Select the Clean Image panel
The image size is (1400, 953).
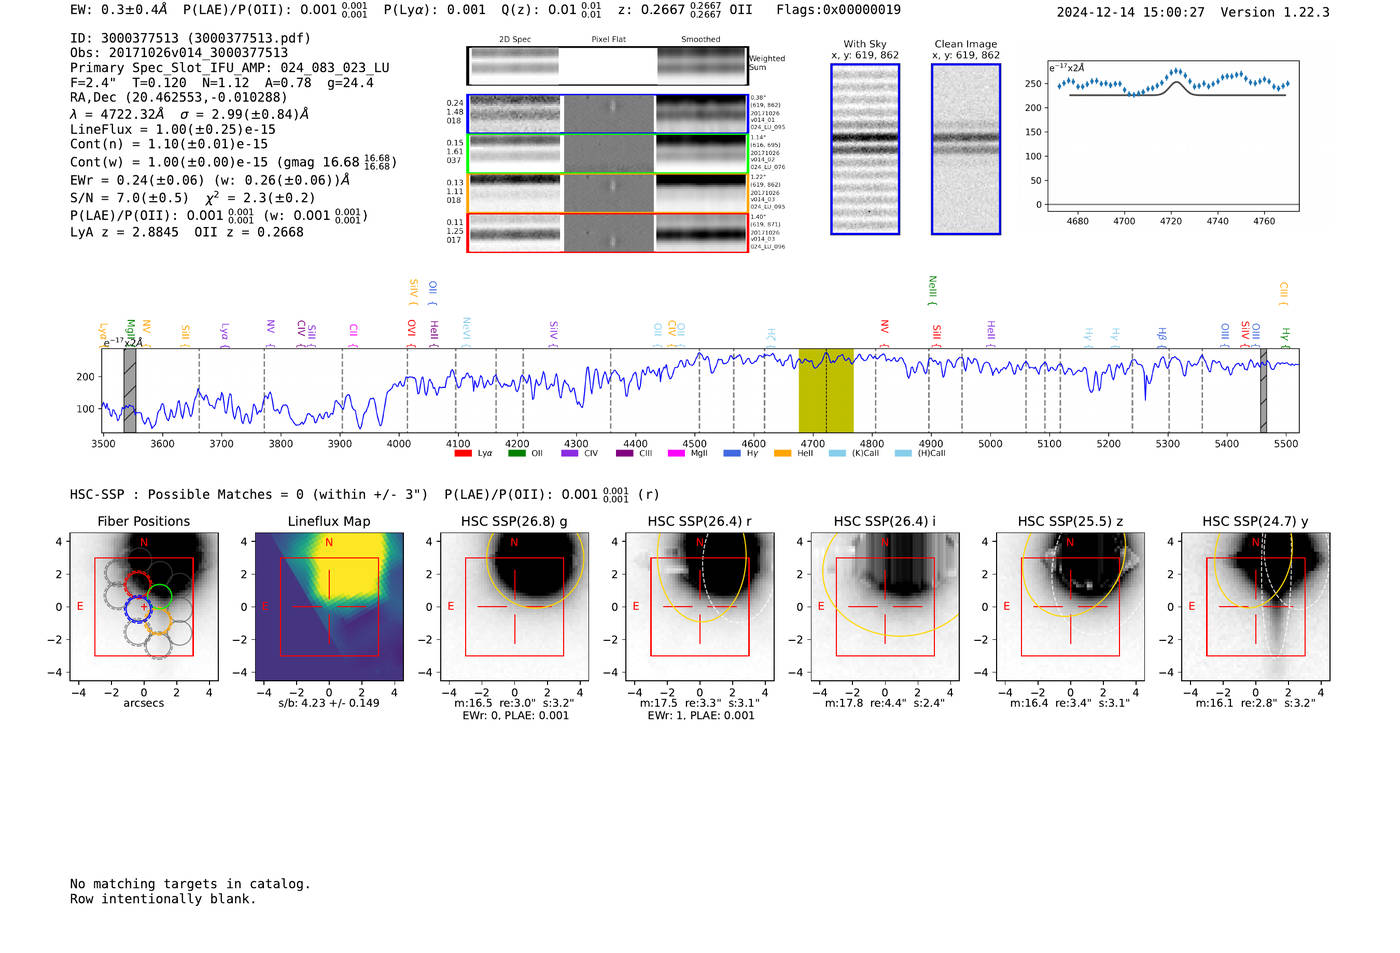click(966, 149)
